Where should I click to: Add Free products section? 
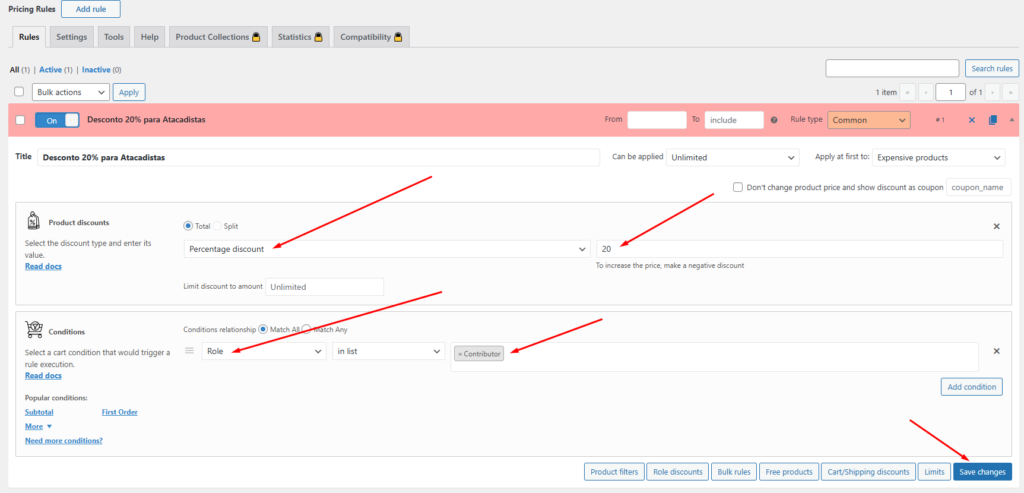click(x=789, y=471)
